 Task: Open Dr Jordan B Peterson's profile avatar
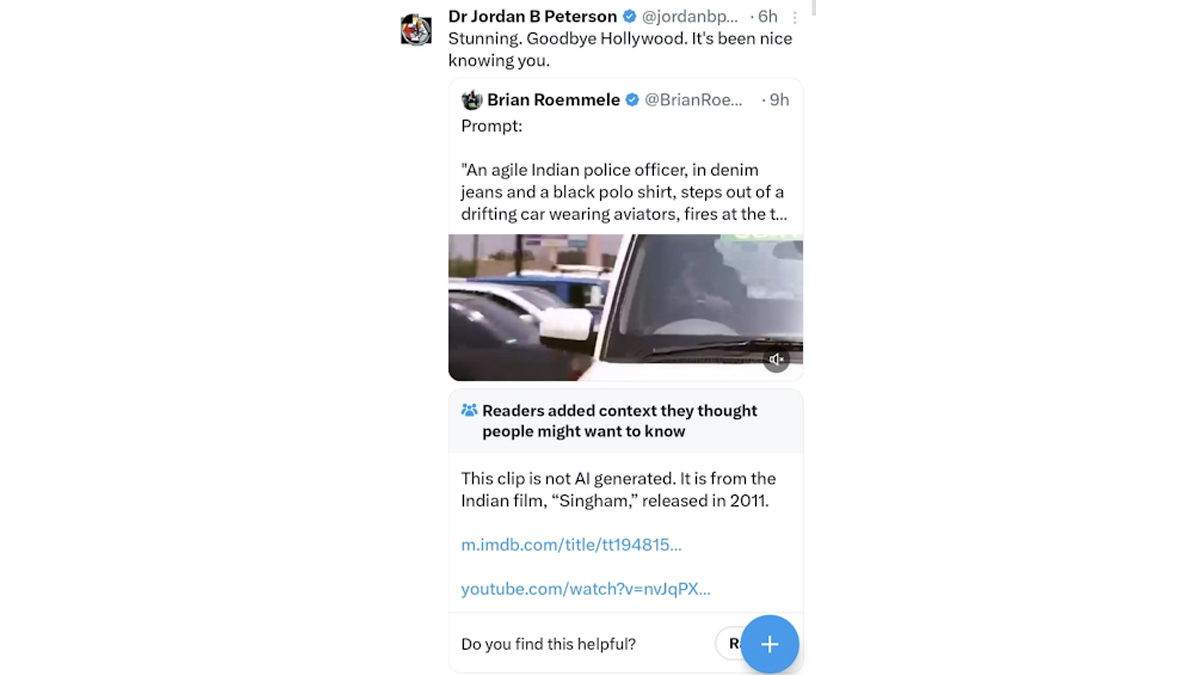[x=416, y=30]
